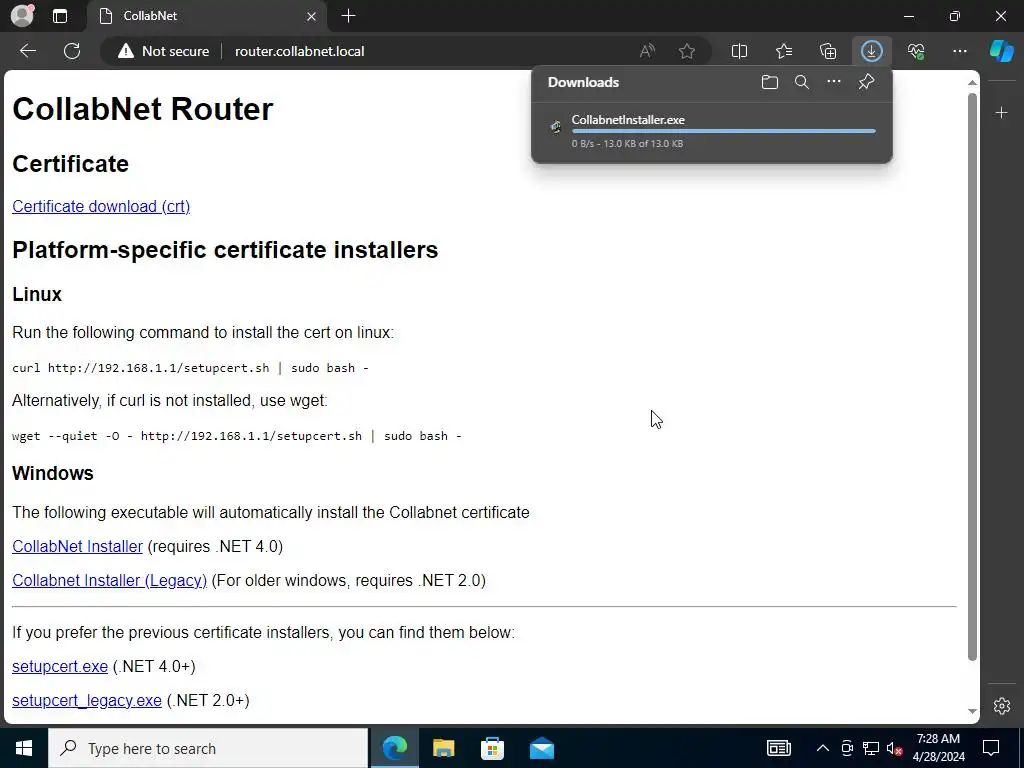Toggle the Downloads toolbar button
Viewport: 1024px width, 768px height.
point(871,51)
